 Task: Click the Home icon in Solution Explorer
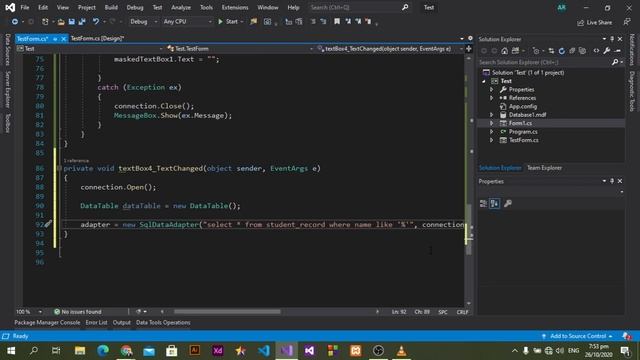pyautogui.click(x=504, y=51)
